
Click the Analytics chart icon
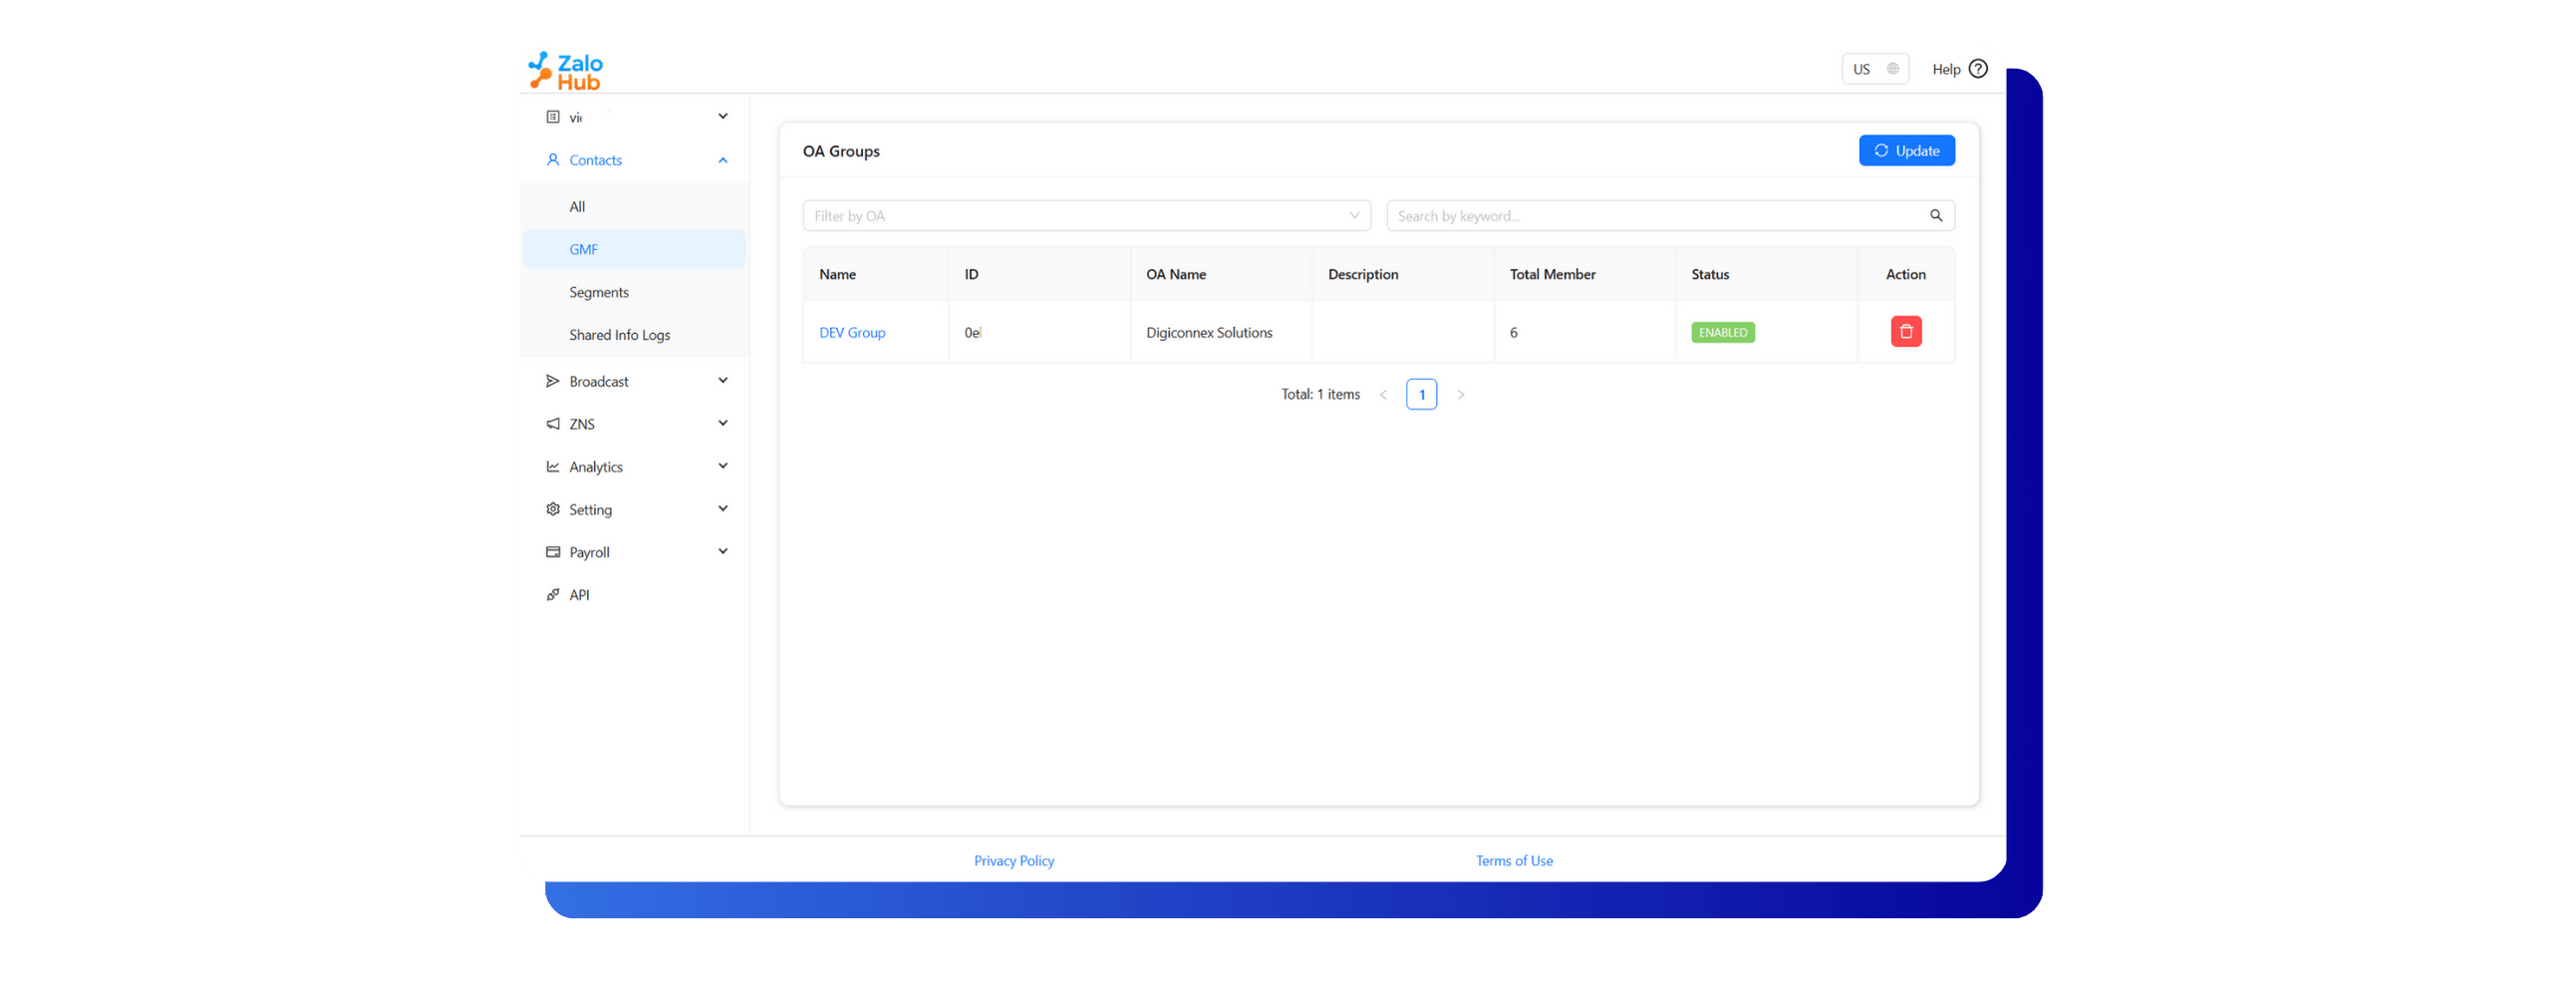tap(553, 467)
